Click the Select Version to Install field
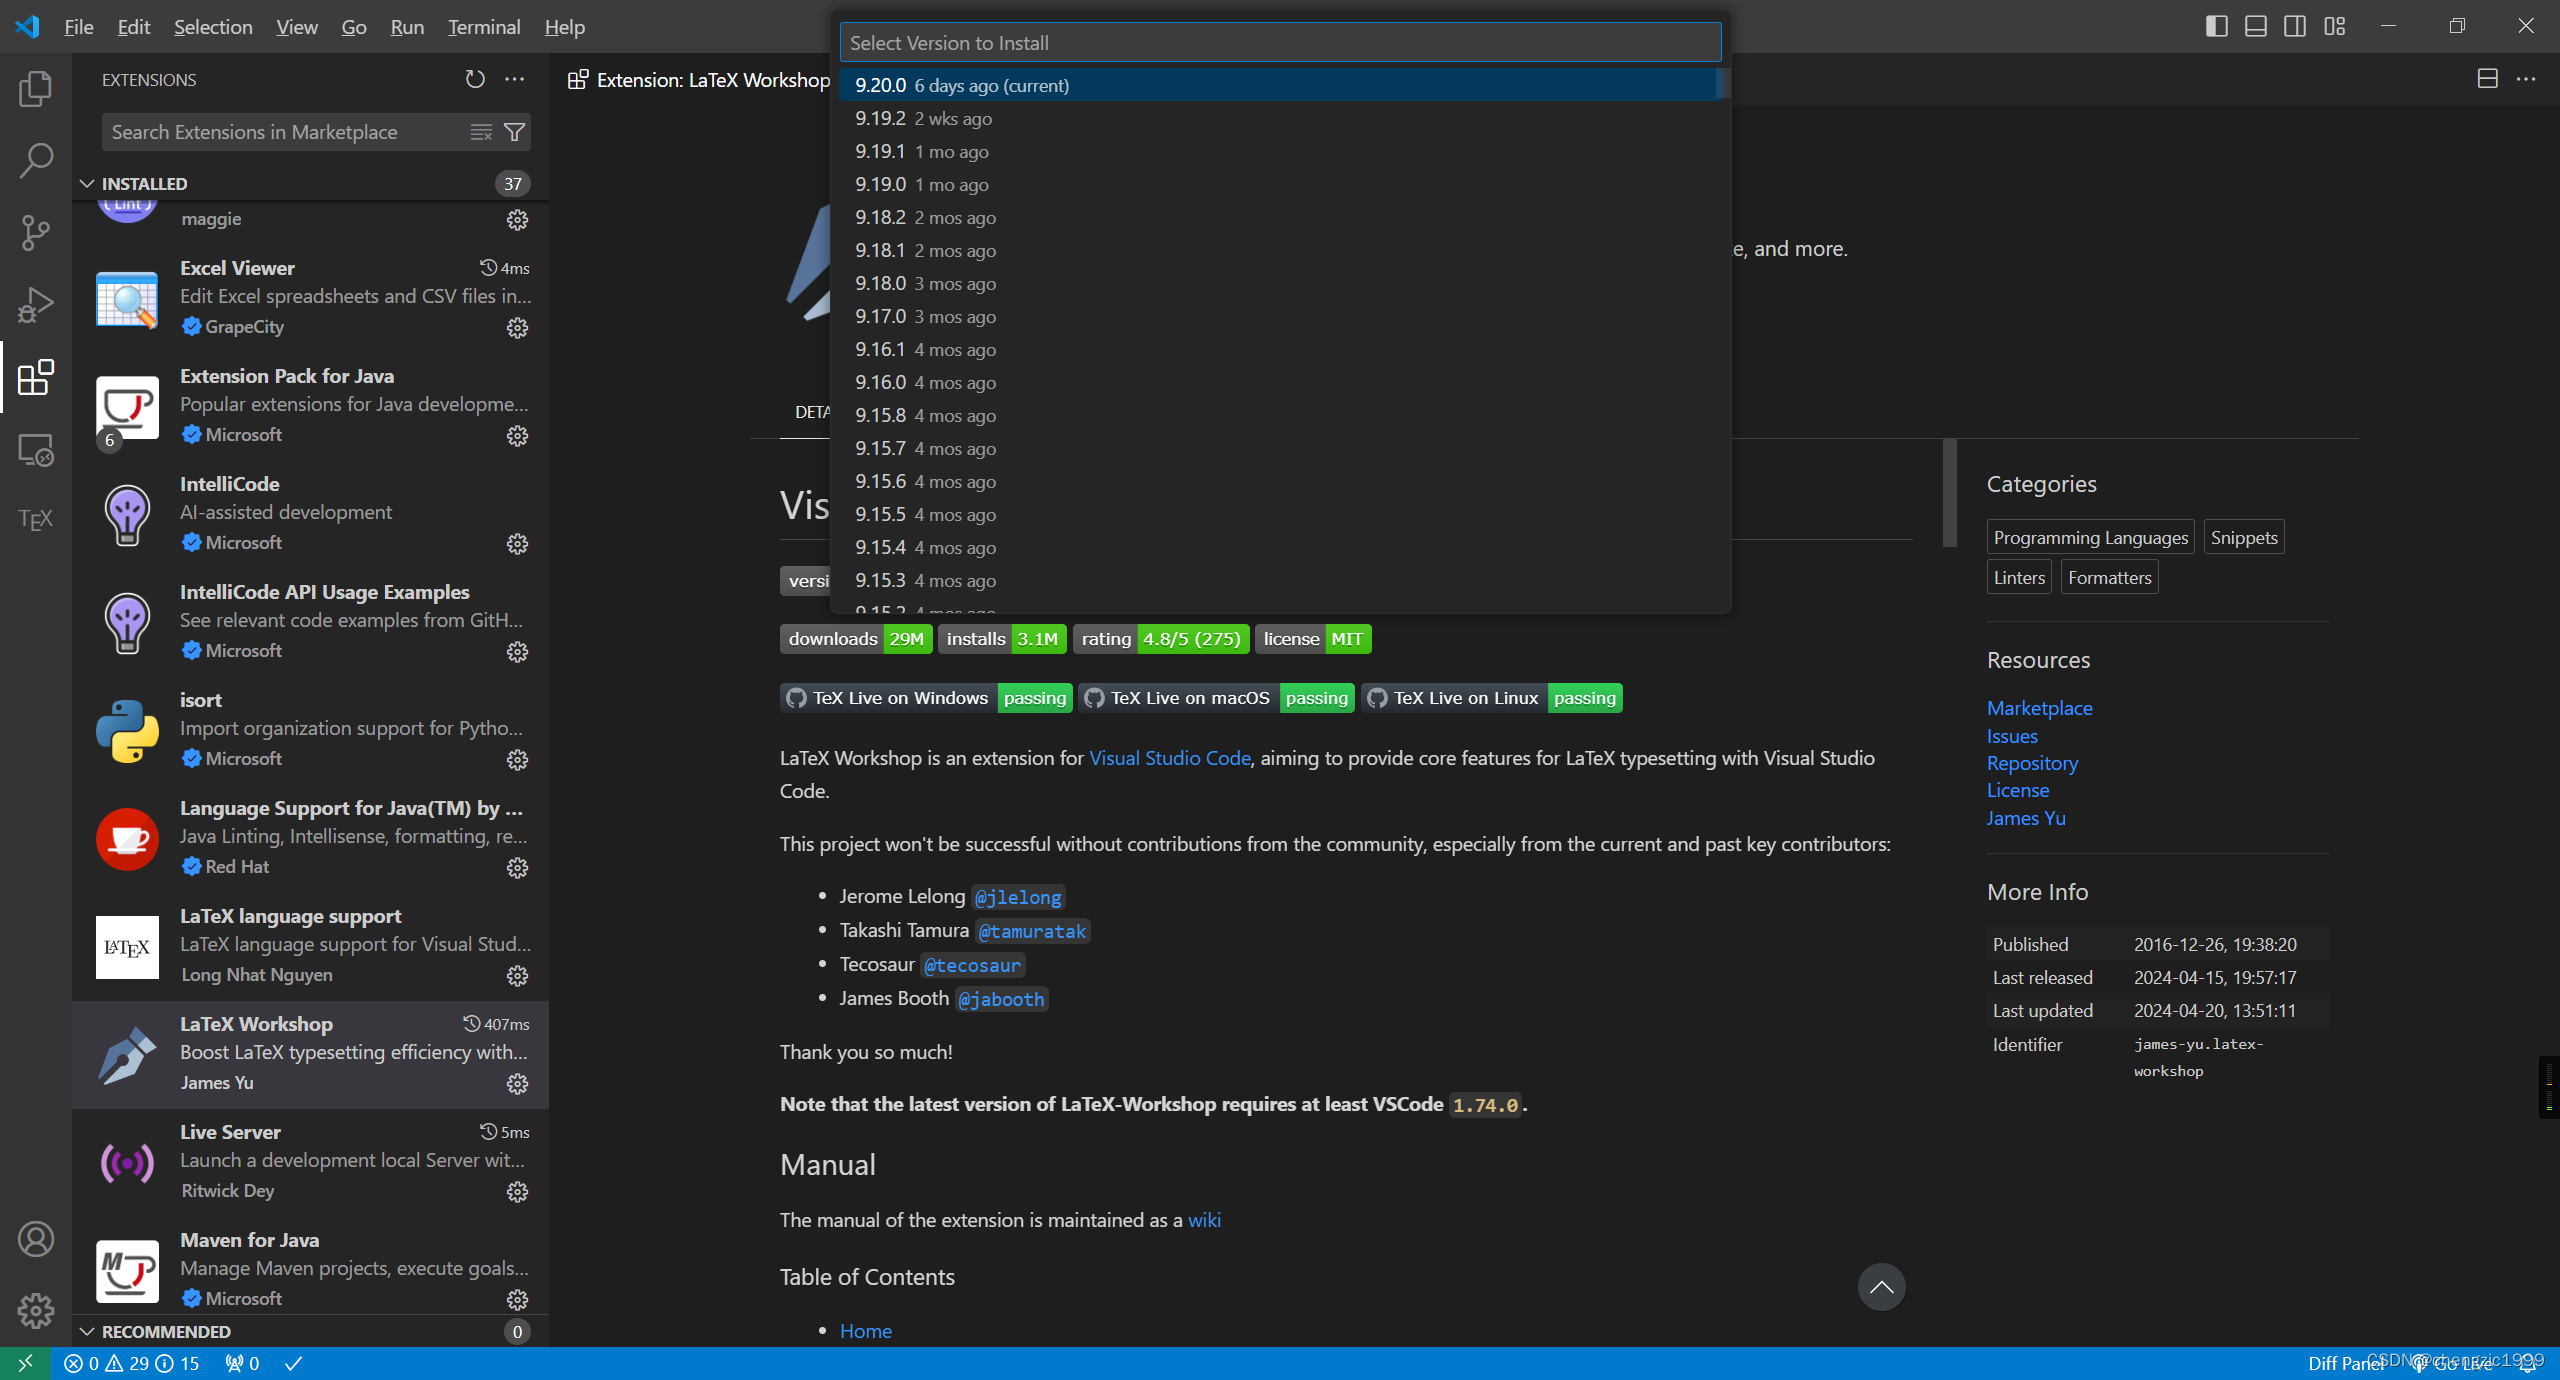 click(1280, 43)
